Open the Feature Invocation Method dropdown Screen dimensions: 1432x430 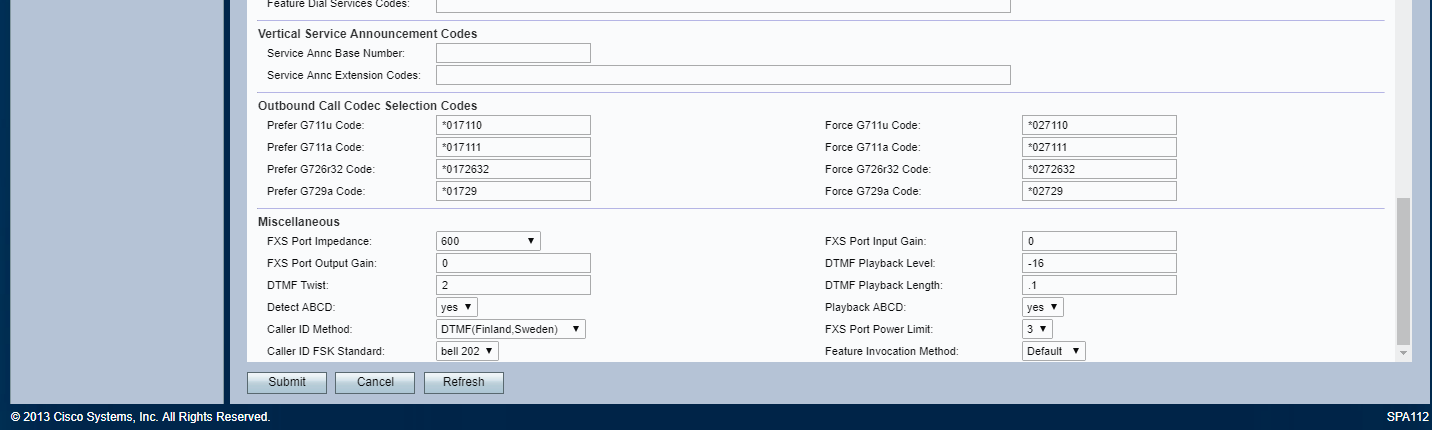tap(1054, 351)
